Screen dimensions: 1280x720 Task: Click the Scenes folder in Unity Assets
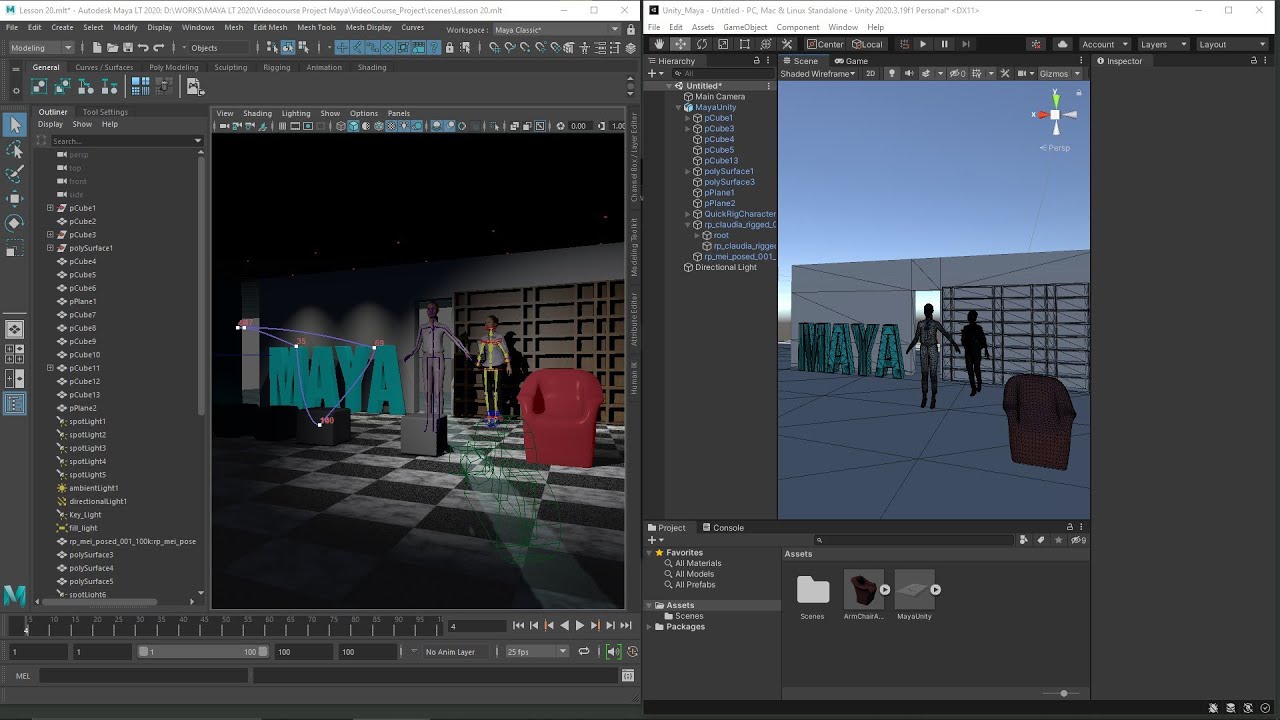(x=813, y=596)
